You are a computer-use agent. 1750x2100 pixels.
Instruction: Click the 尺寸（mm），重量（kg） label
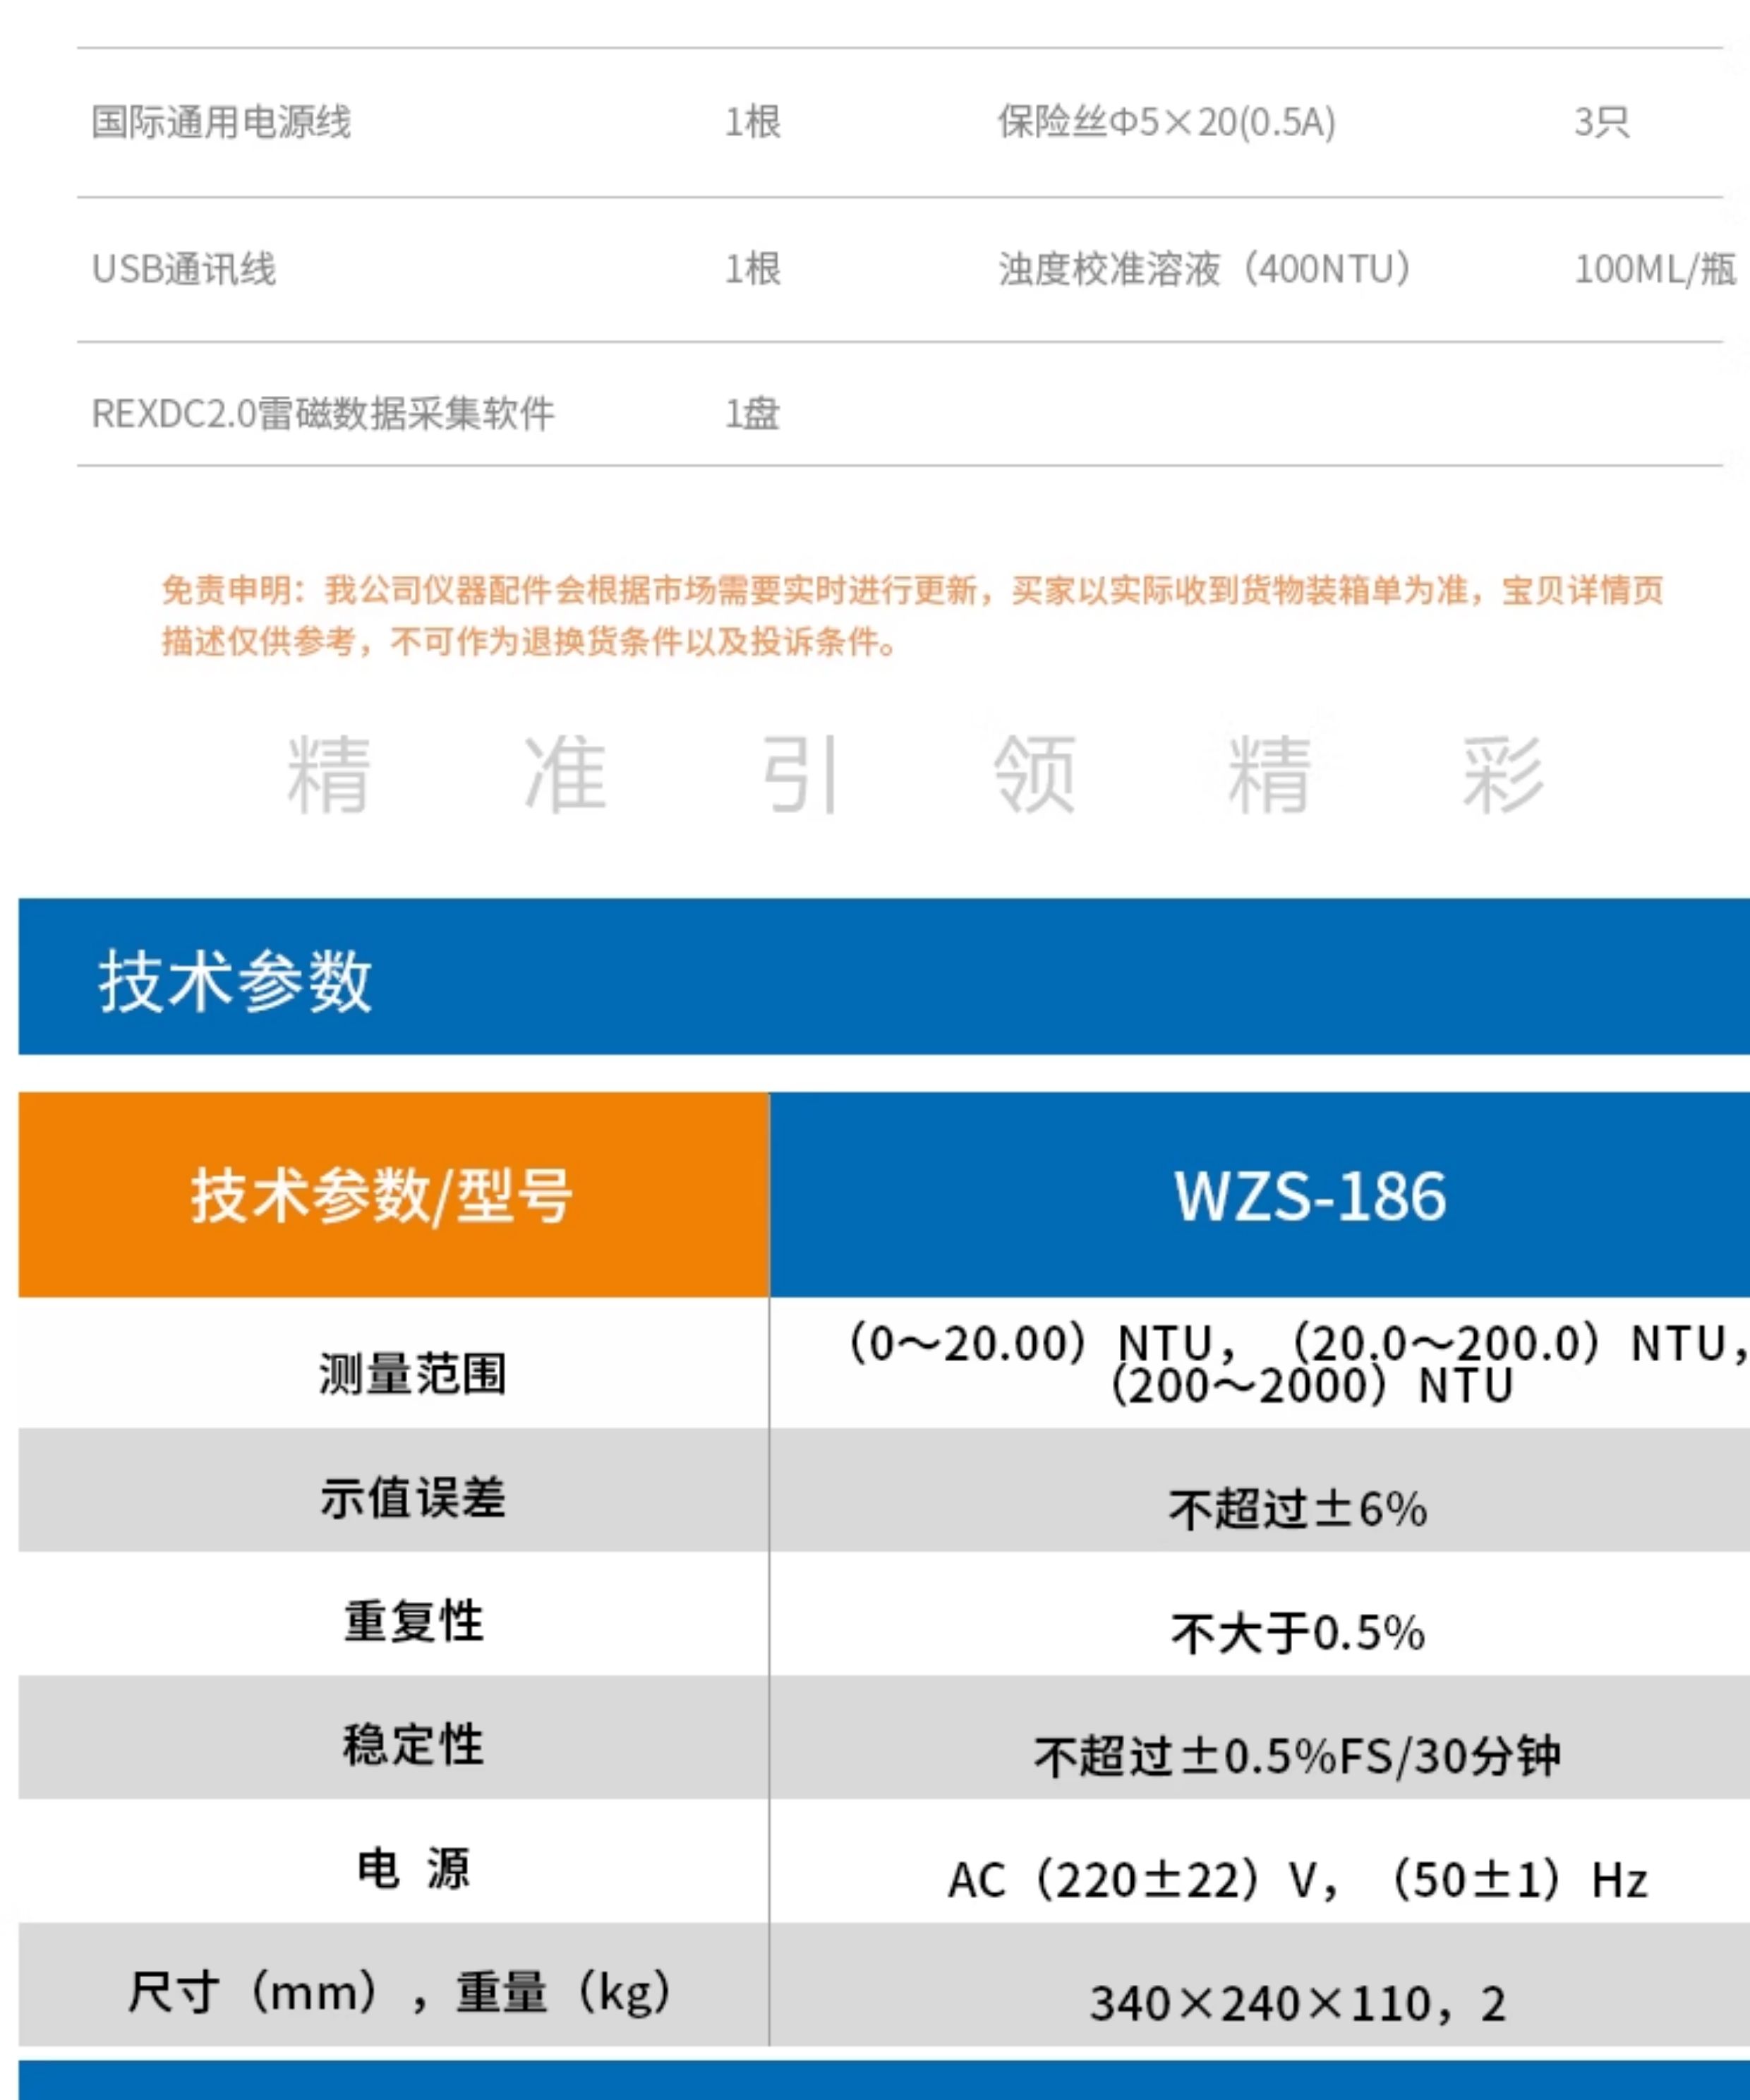398,1992
